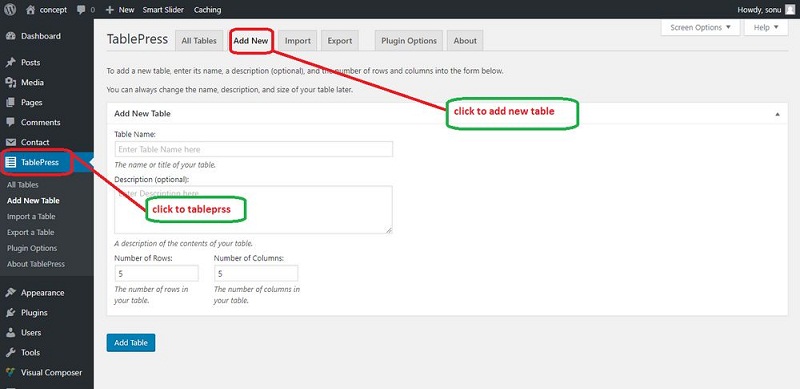The height and width of the screenshot is (389, 800).
Task: Click the Media menu label
Action: (32, 82)
